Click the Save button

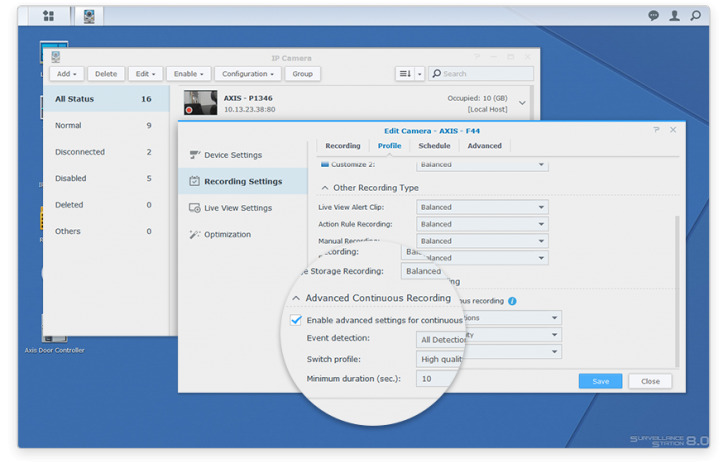(x=600, y=381)
